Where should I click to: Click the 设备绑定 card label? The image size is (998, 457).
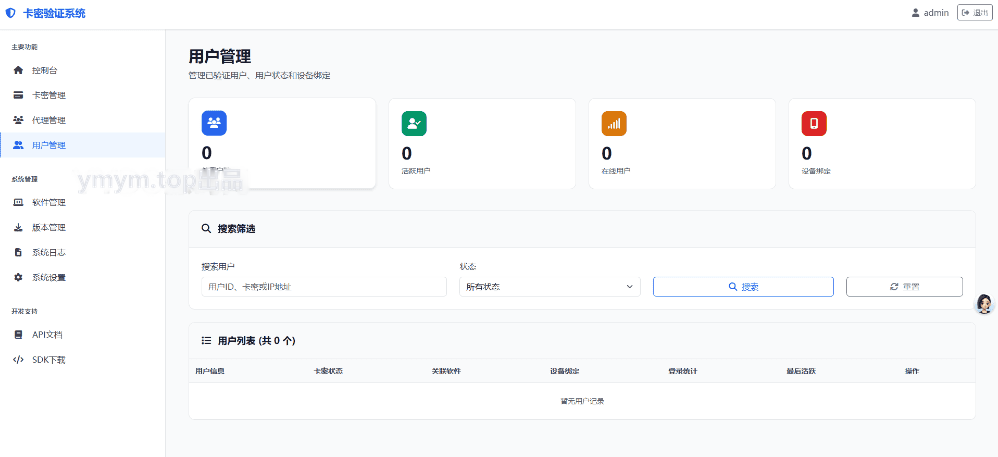click(x=815, y=171)
